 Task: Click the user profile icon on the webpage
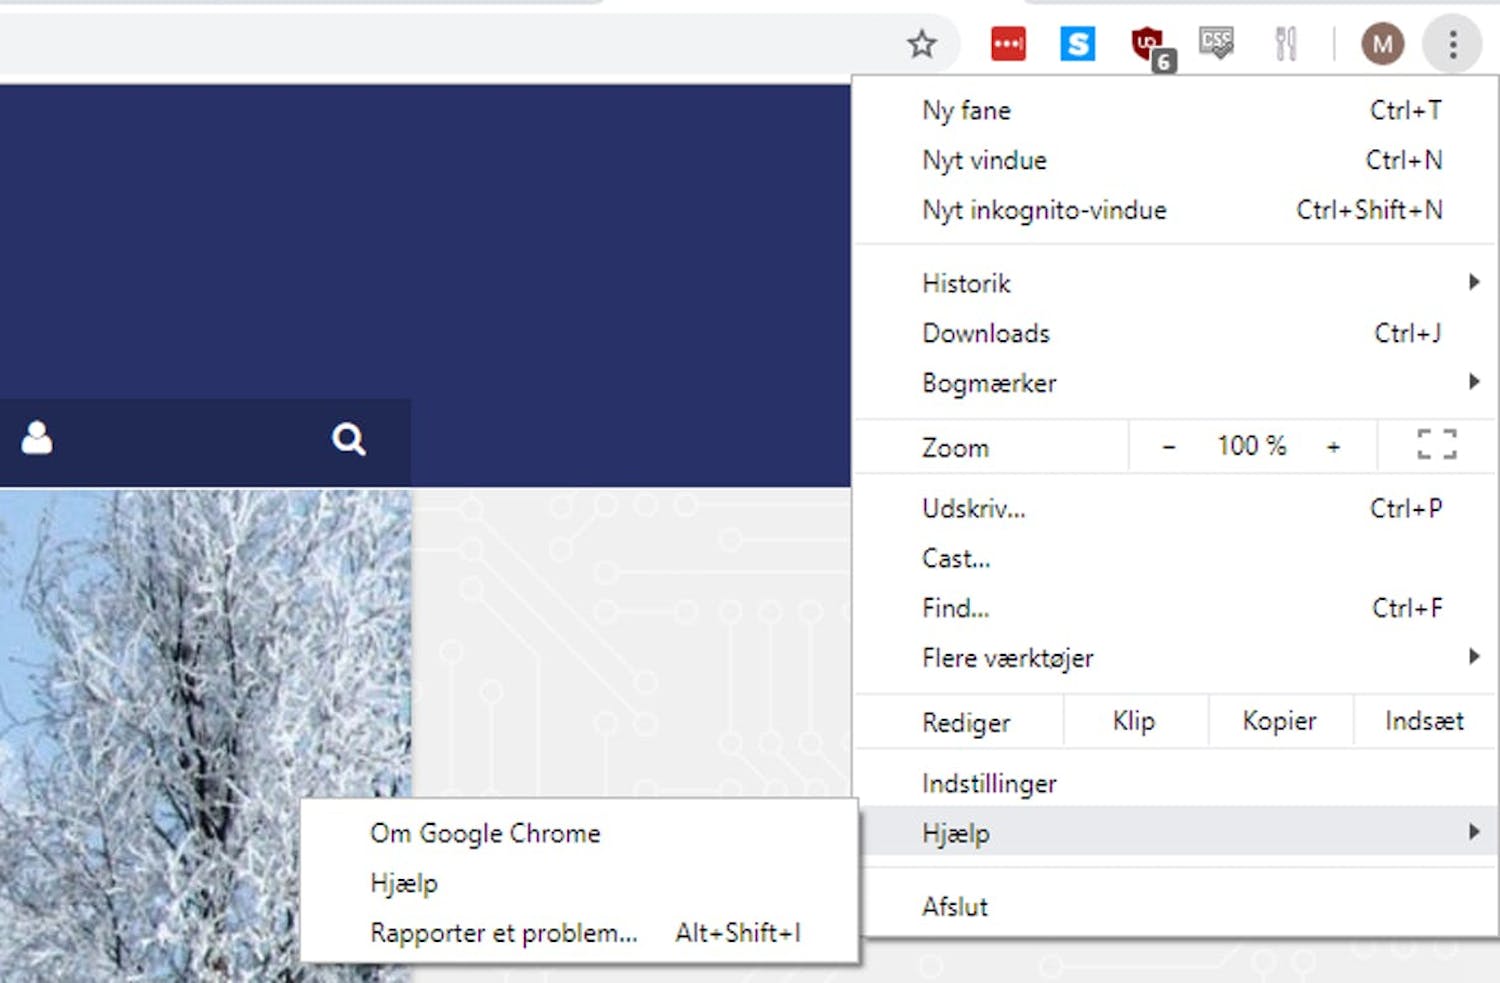click(x=37, y=439)
